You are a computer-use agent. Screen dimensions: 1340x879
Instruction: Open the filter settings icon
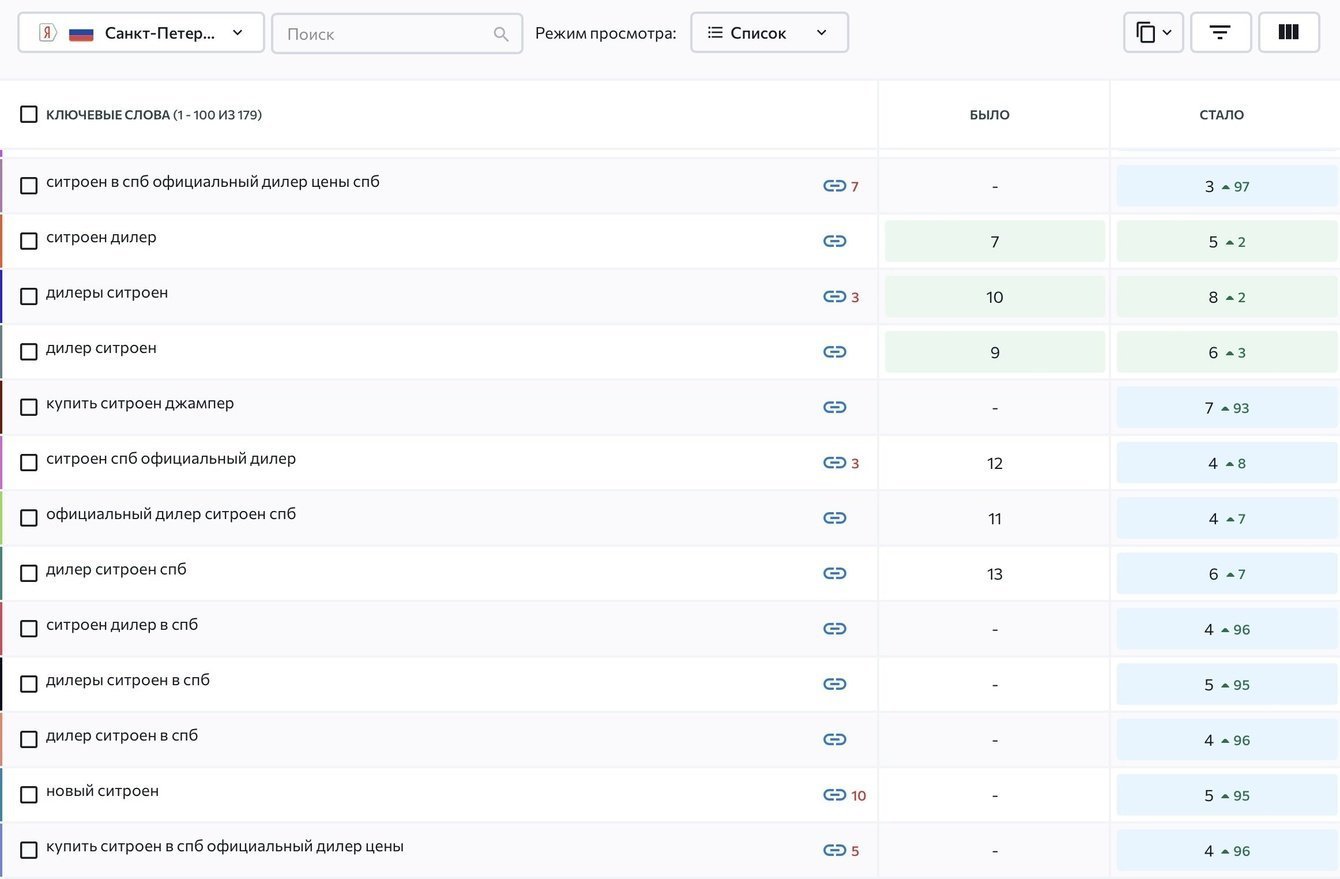pos(1220,33)
